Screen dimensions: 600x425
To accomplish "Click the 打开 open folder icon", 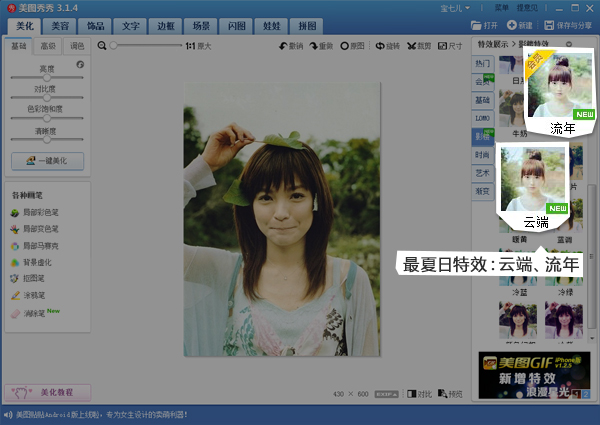I will pos(476,26).
